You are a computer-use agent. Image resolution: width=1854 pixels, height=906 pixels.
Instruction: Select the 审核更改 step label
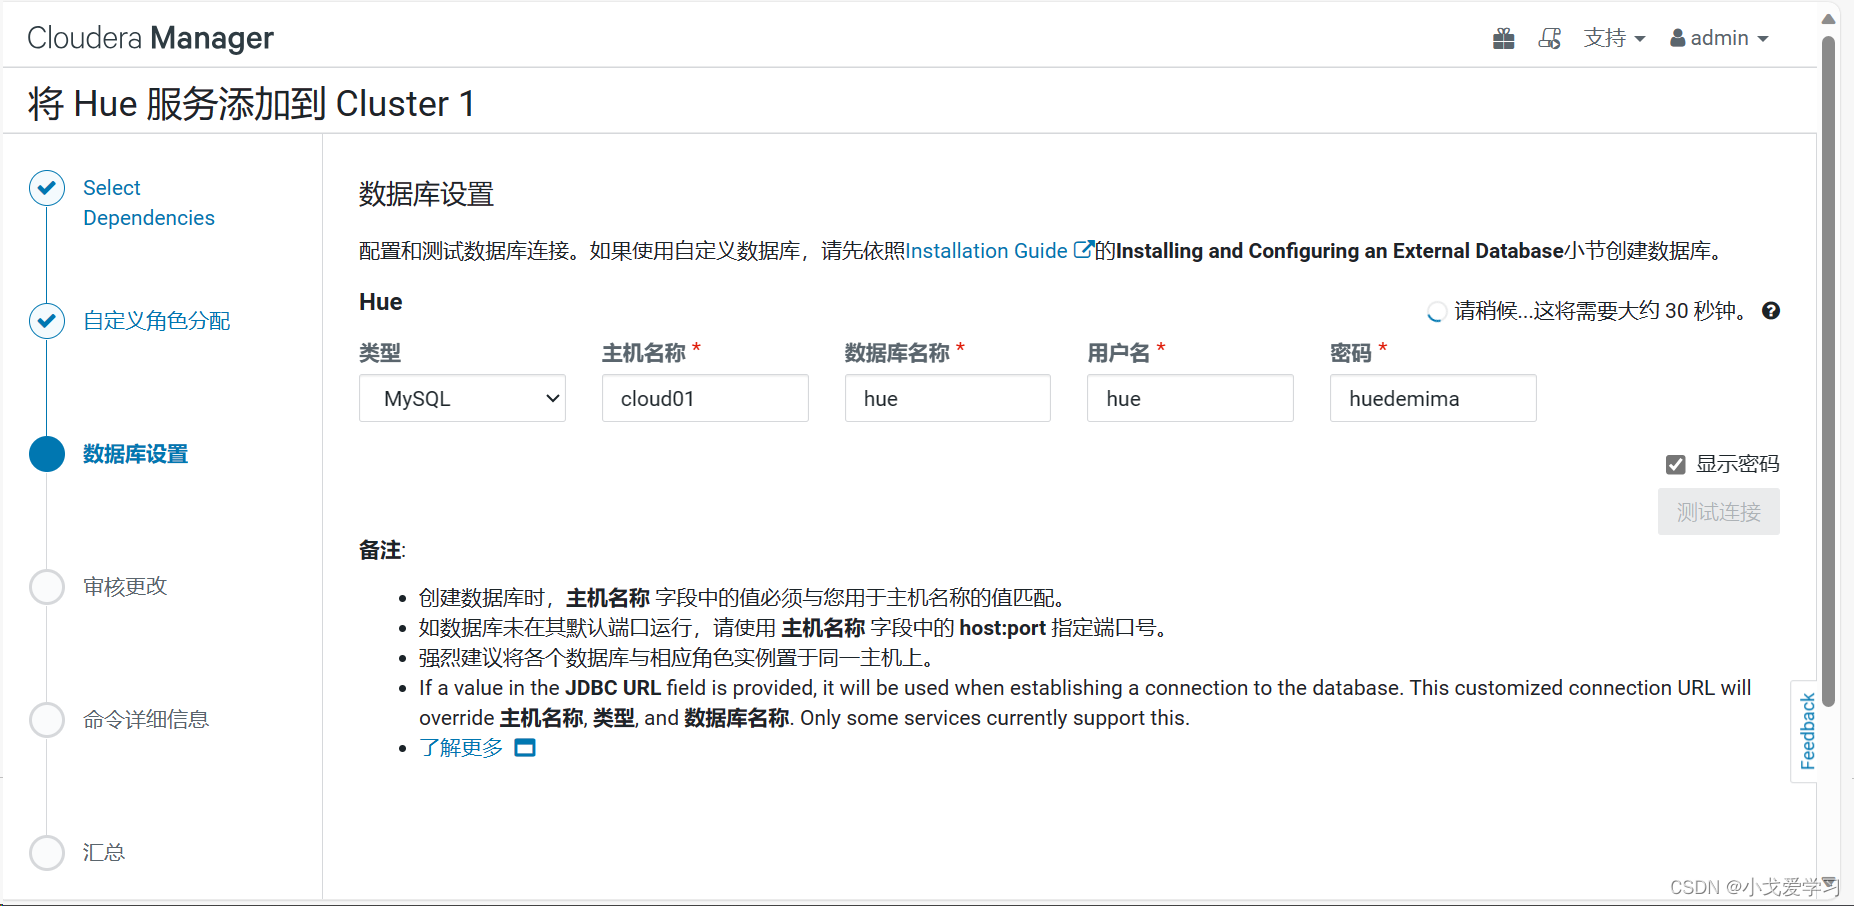pyautogui.click(x=125, y=587)
